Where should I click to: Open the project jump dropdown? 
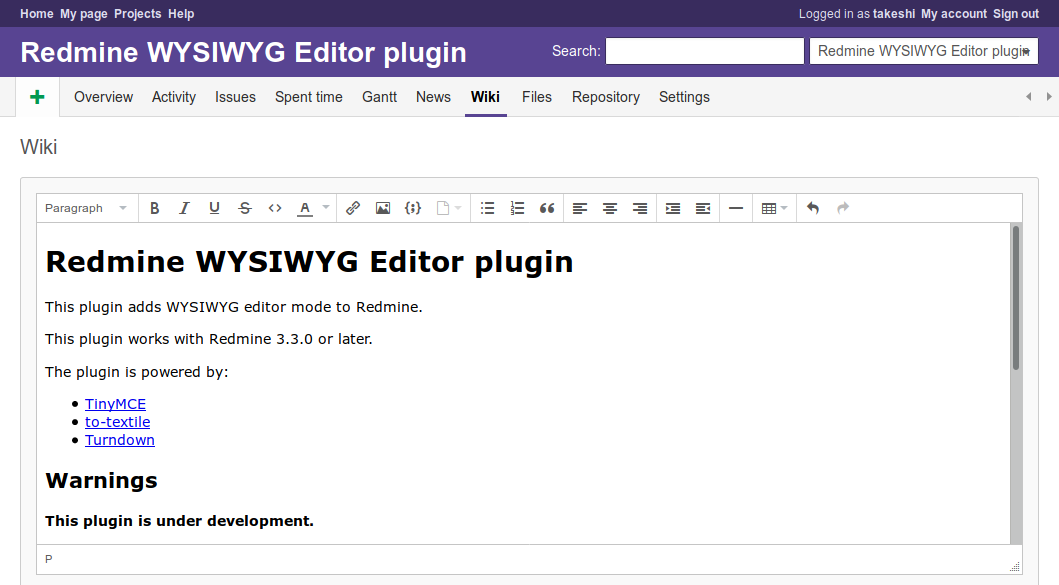coord(923,51)
